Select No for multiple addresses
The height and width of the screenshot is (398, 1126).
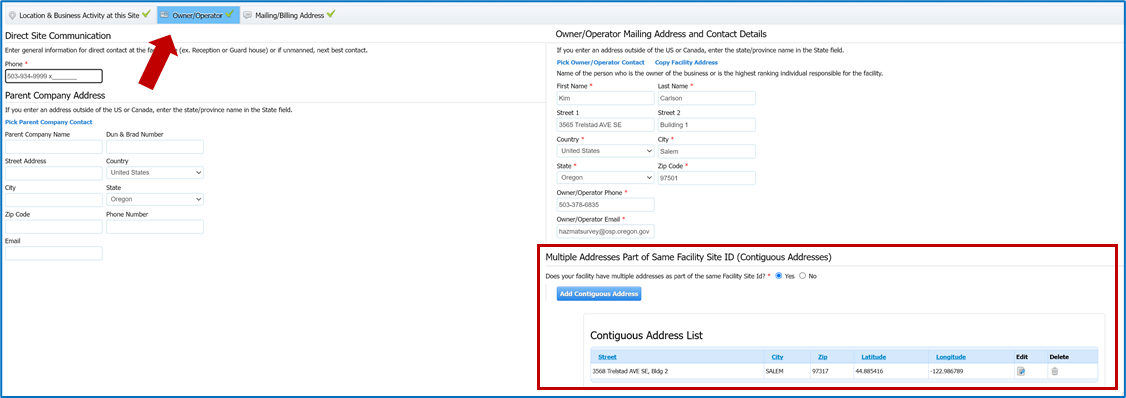click(803, 276)
